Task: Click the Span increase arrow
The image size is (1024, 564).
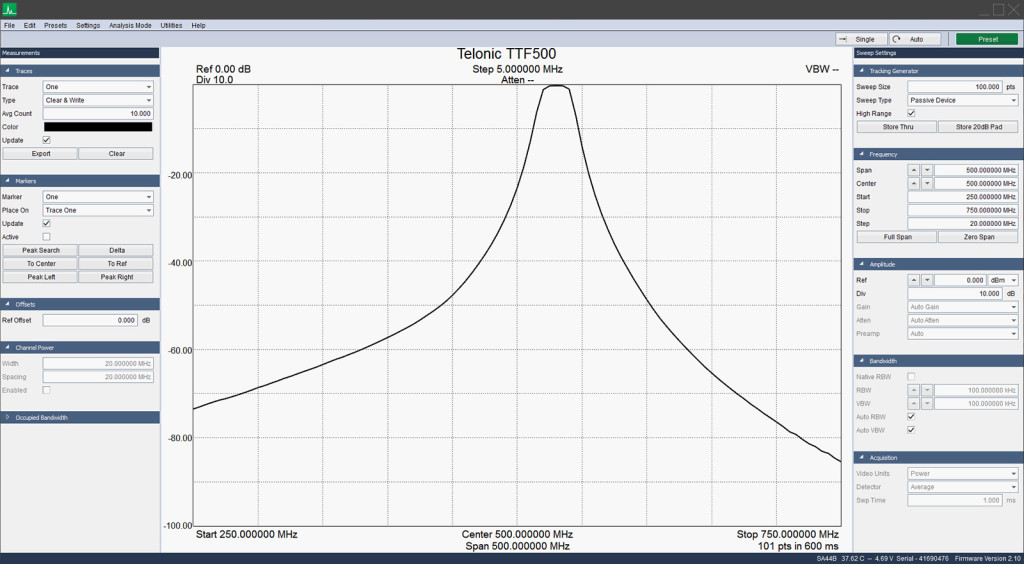Action: [913, 170]
